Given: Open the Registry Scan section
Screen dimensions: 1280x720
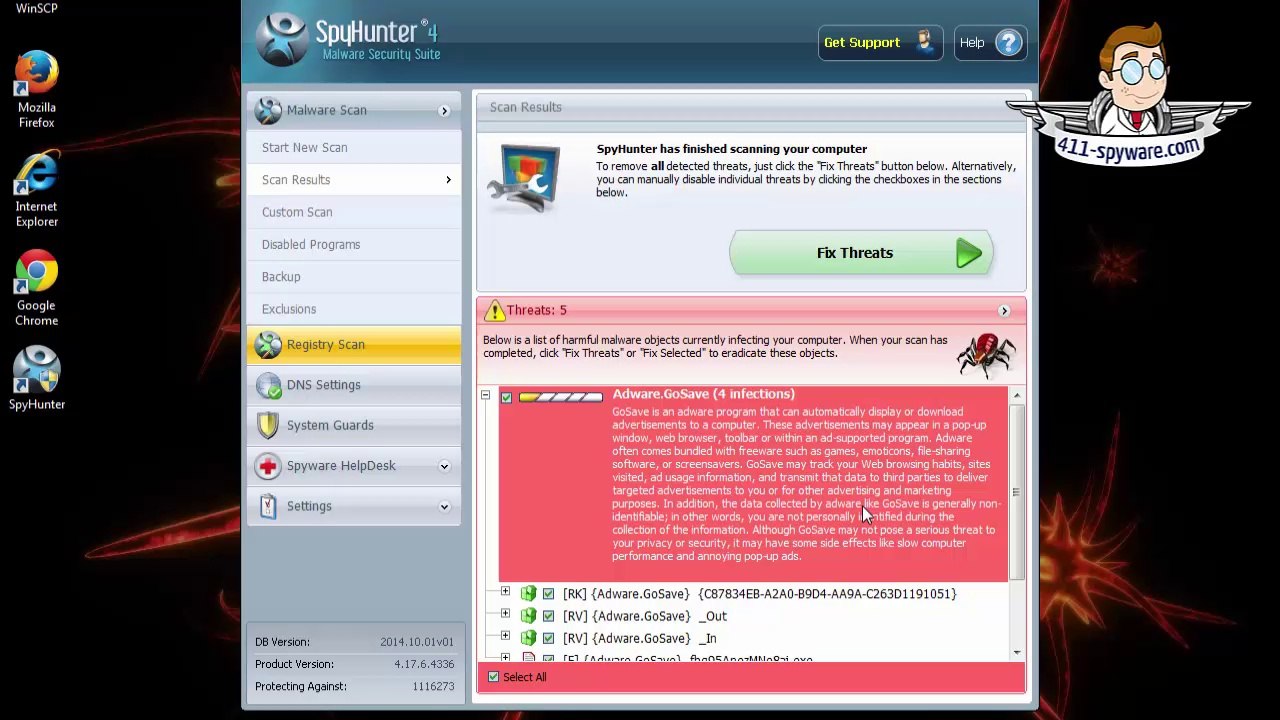Looking at the screenshot, I should [x=354, y=345].
